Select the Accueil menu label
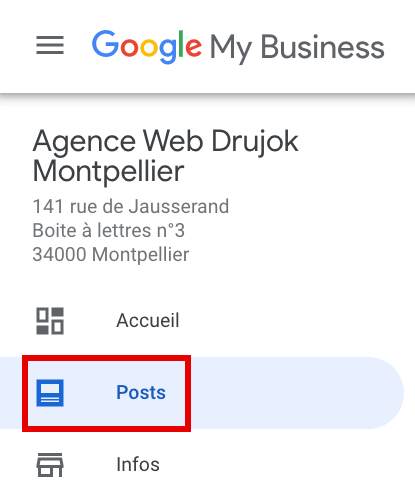Viewport: 415px width, 494px height. click(x=148, y=321)
